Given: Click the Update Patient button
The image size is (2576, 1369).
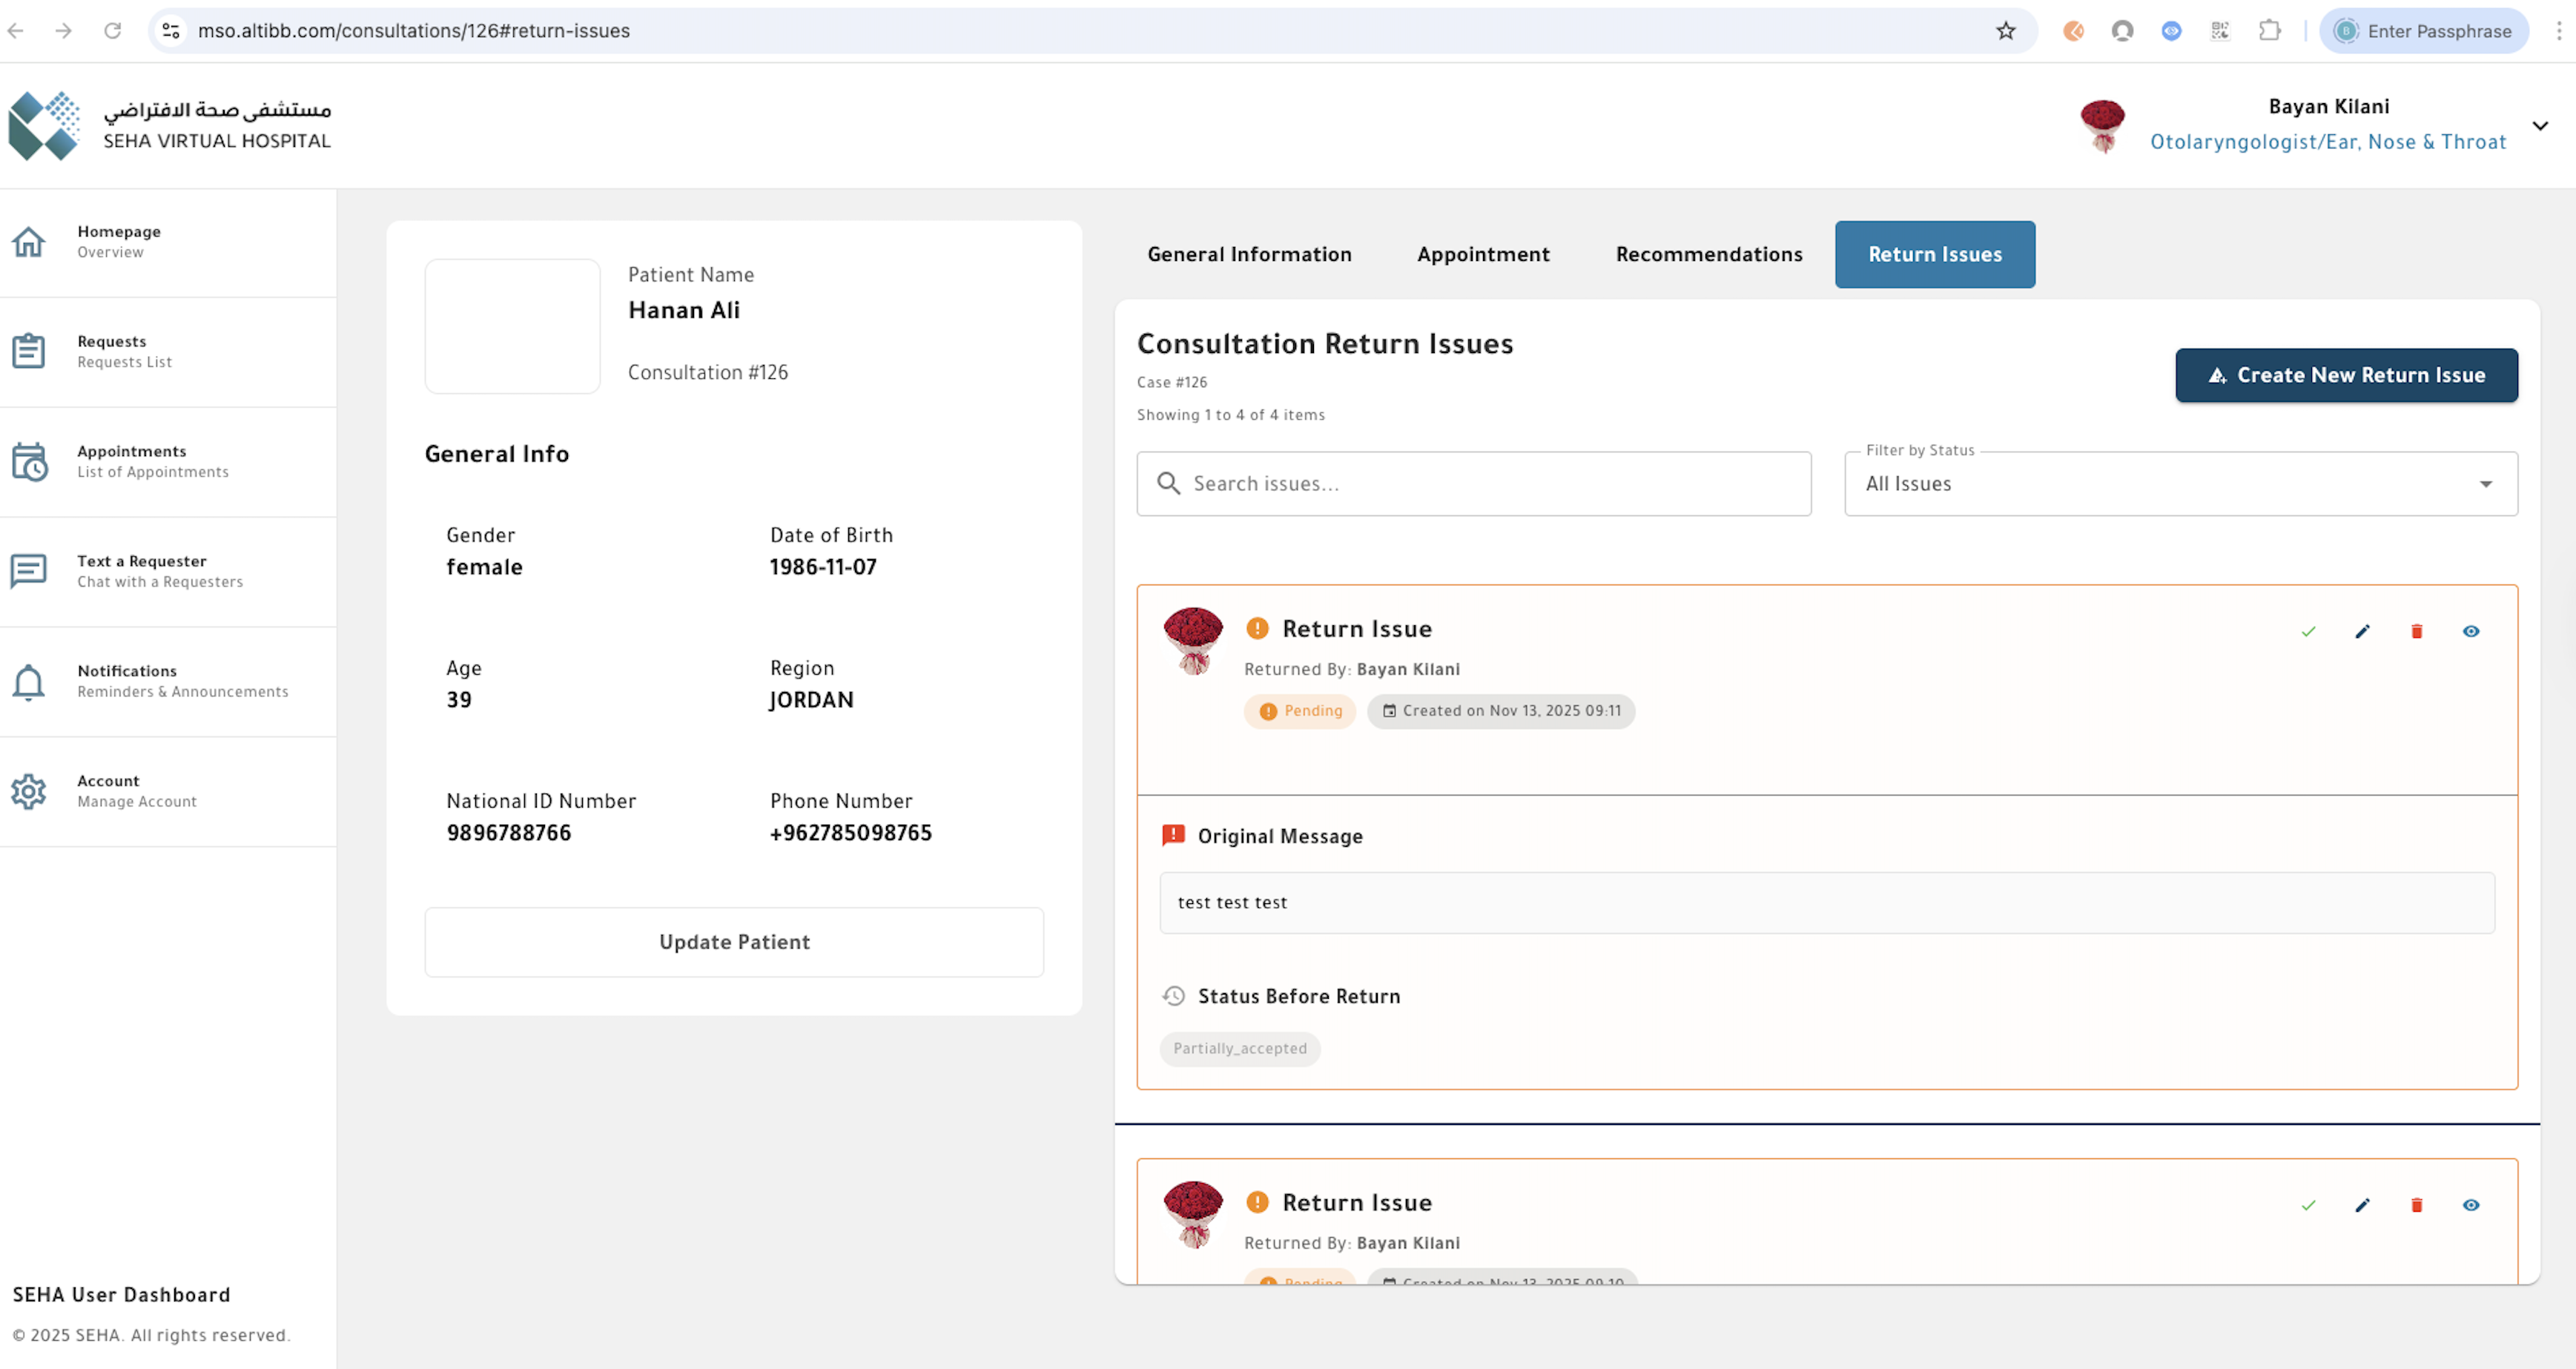Looking at the screenshot, I should (734, 942).
